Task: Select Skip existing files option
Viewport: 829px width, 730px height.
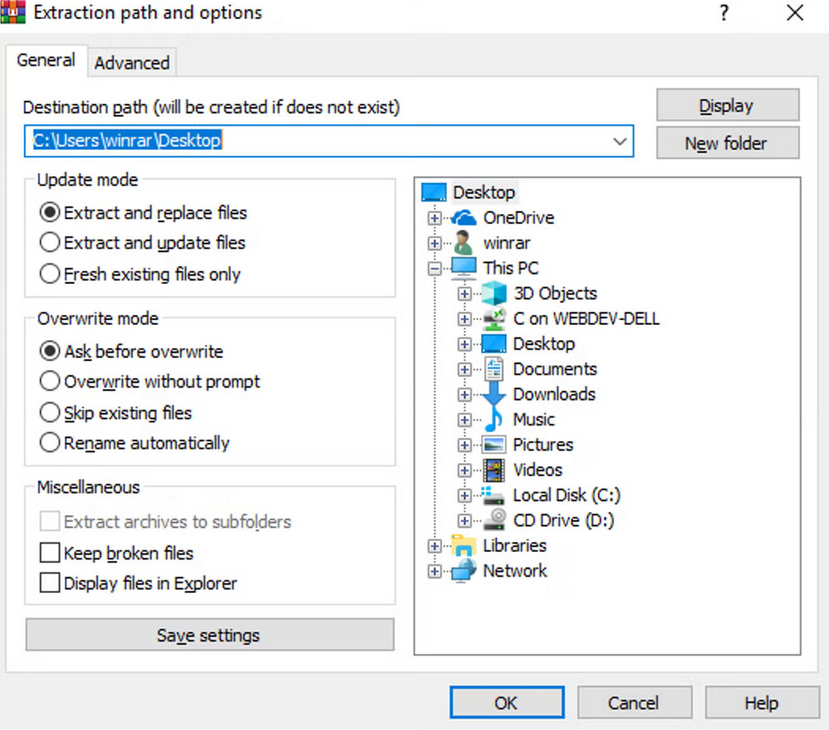Action: point(115,413)
